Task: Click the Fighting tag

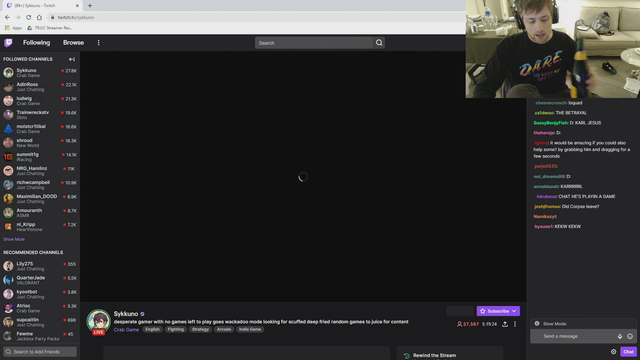Action: tap(176, 329)
